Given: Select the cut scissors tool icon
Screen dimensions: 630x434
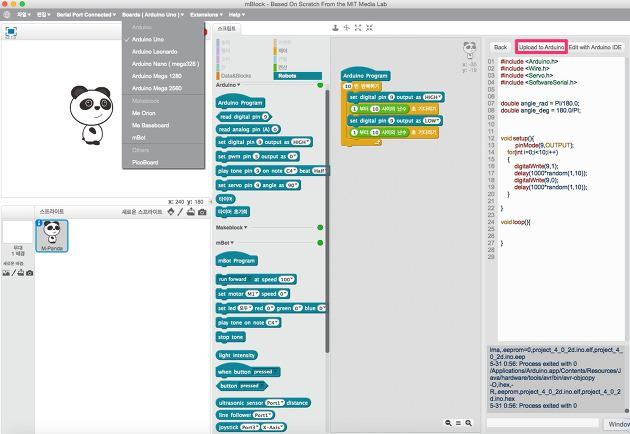Looking at the screenshot, I should tap(346, 28).
